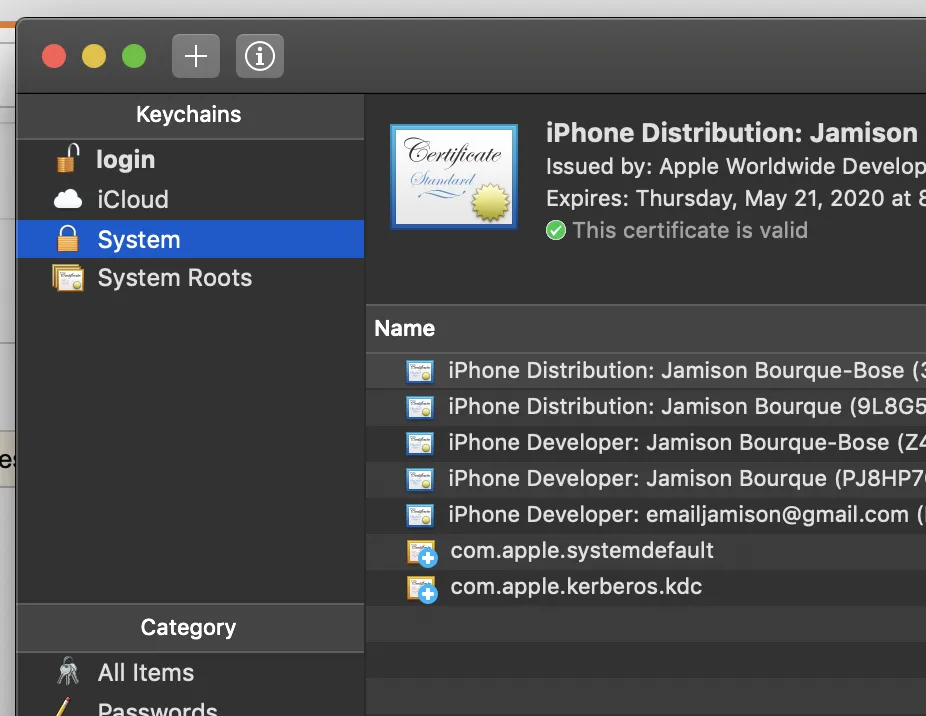The width and height of the screenshot is (926, 716).
Task: Click the green valid-certificate checkmark icon
Action: (x=556, y=230)
